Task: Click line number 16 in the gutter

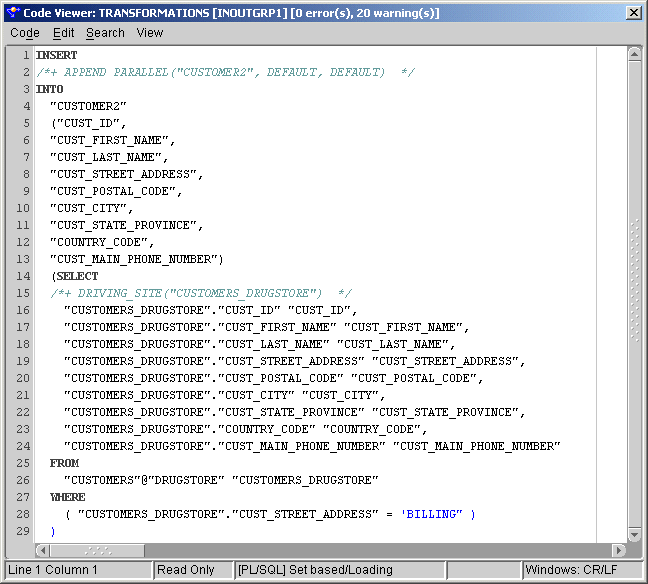Action: (x=23, y=310)
